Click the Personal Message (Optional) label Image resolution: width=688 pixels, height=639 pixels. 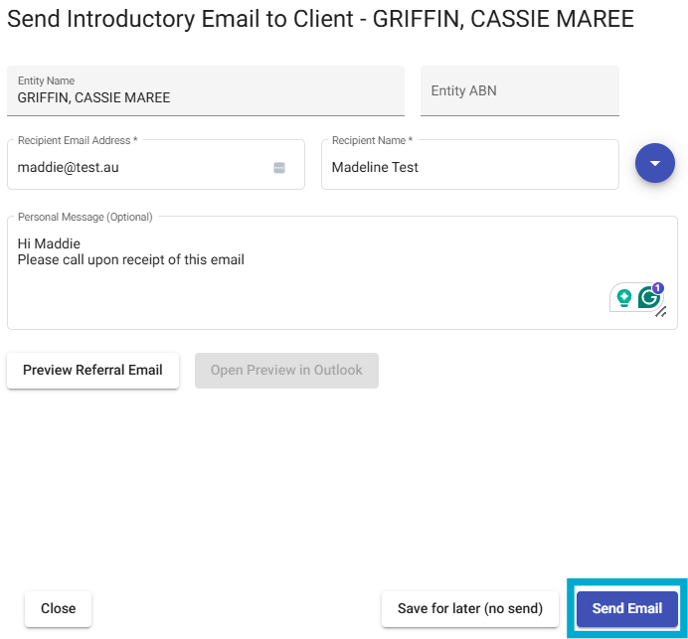click(x=85, y=217)
